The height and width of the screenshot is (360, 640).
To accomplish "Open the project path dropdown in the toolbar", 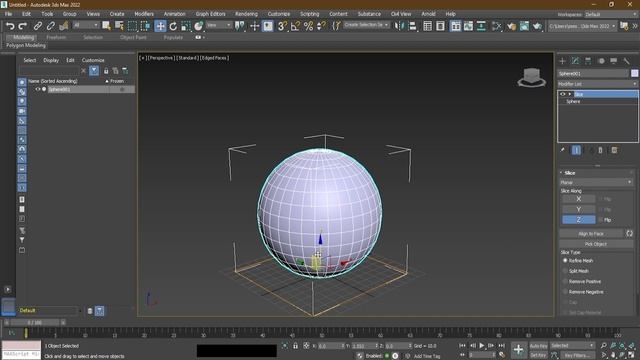I will tap(582, 26).
